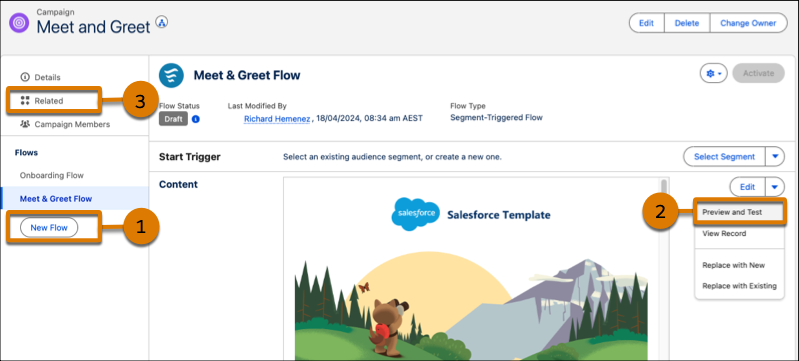The image size is (799, 361).
Task: Click the Draft status badge
Action: 173,119
